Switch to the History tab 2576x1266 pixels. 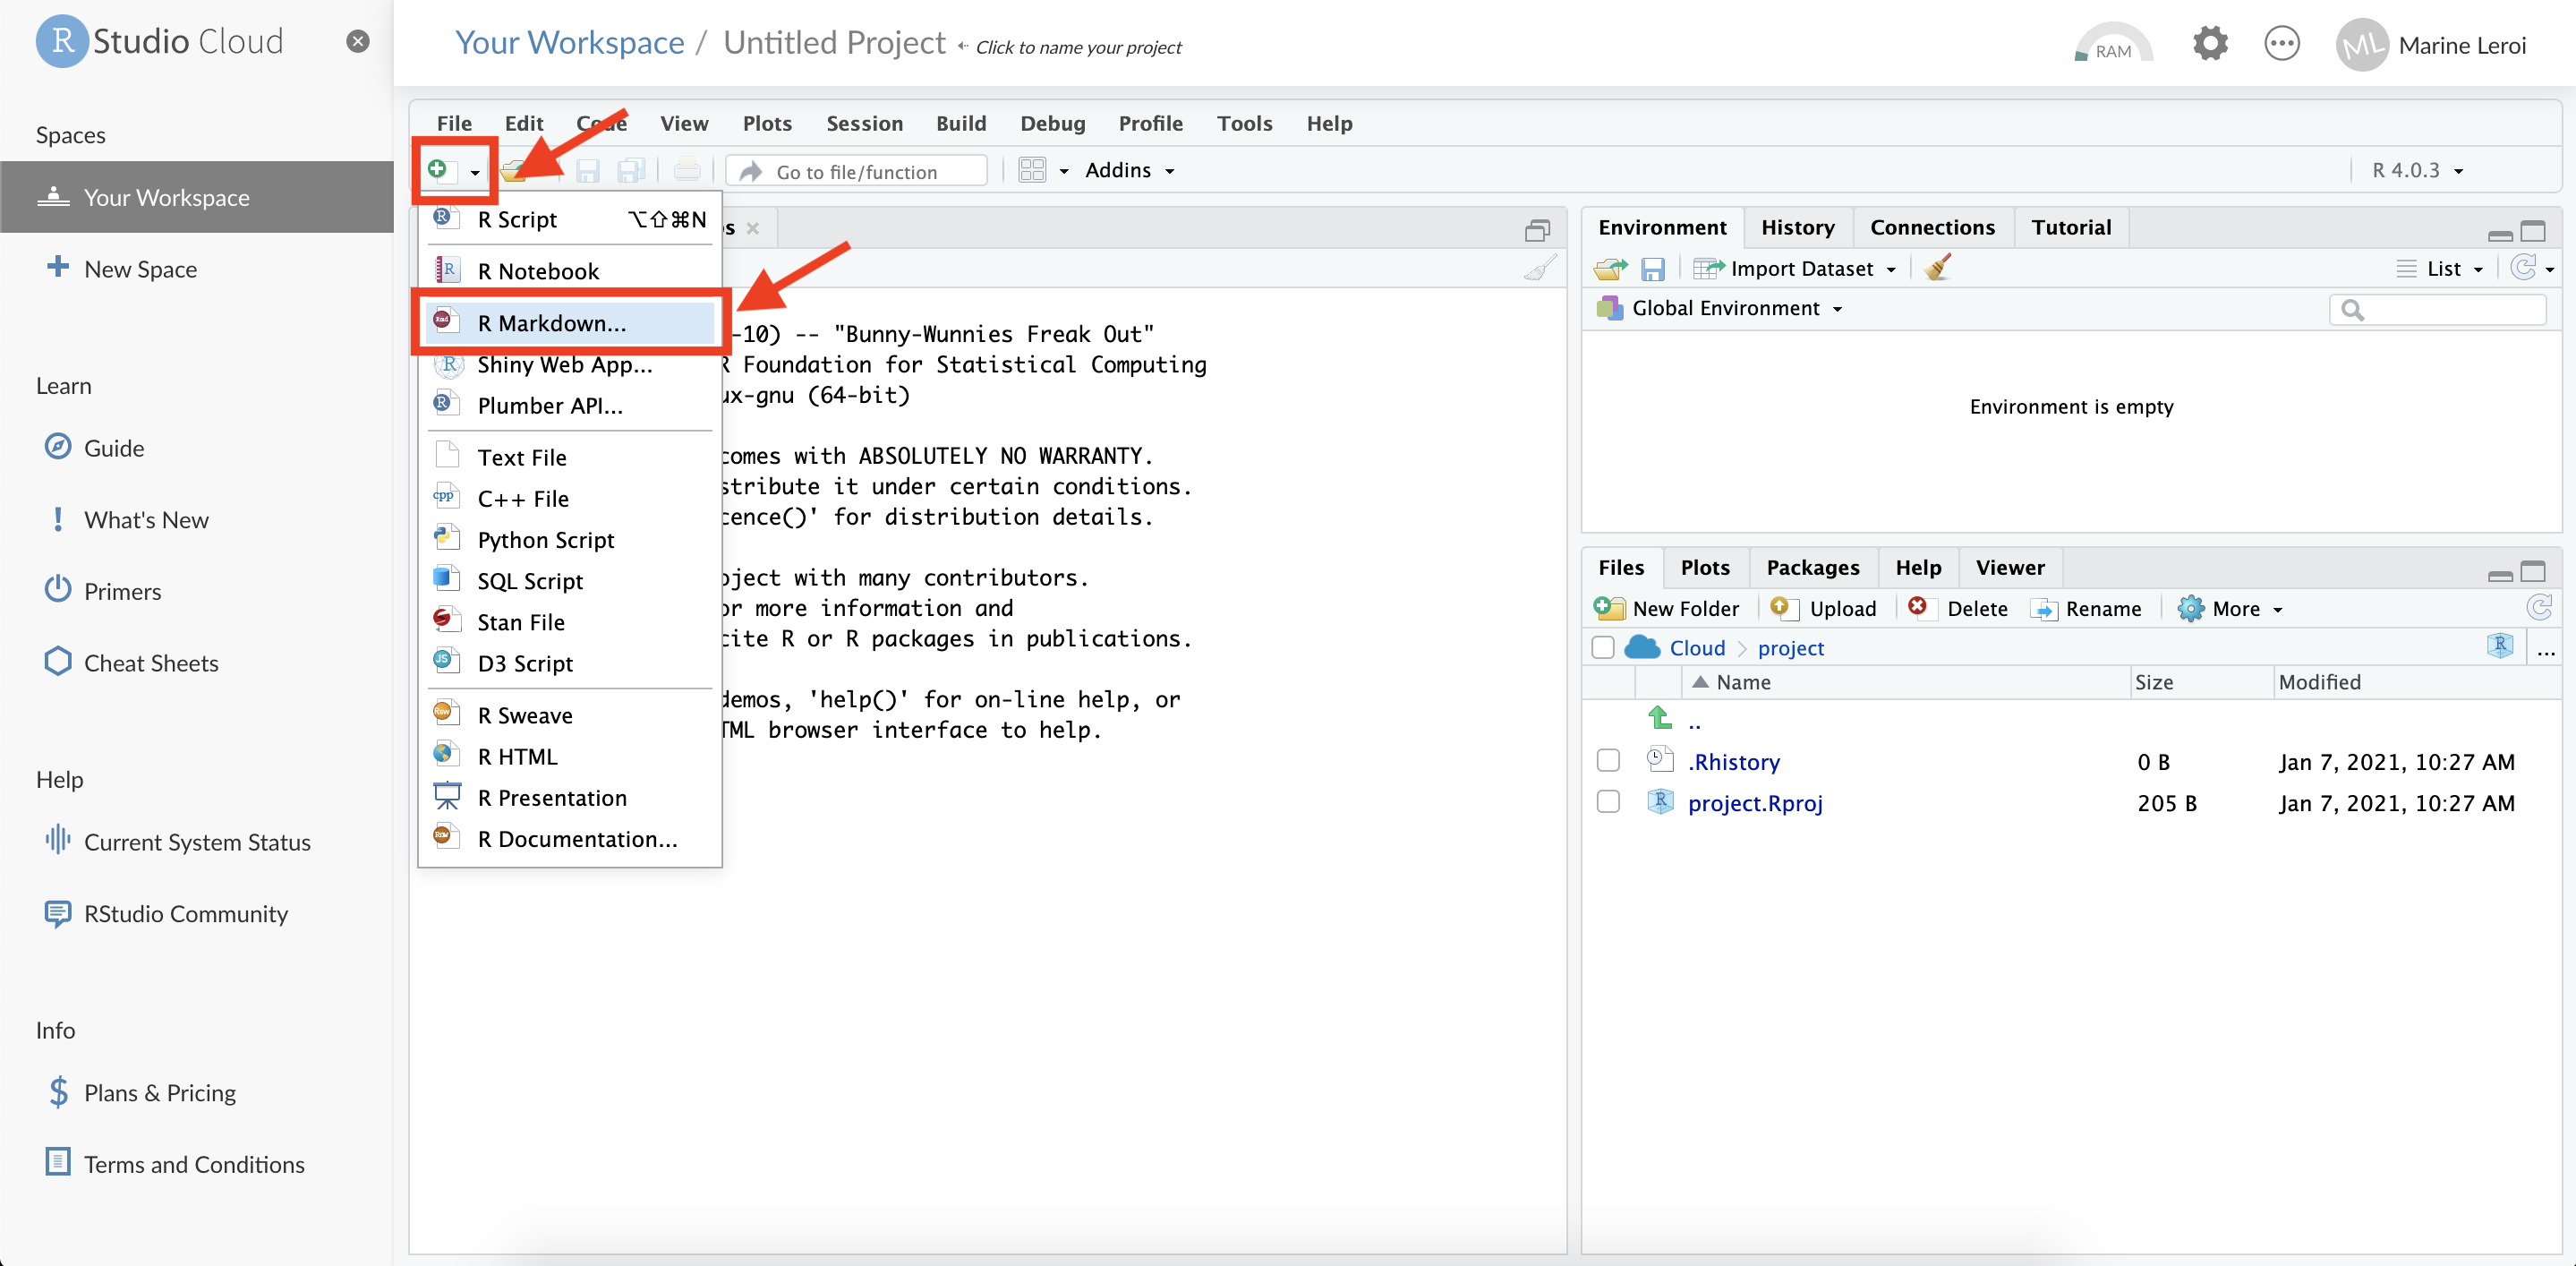1797,227
